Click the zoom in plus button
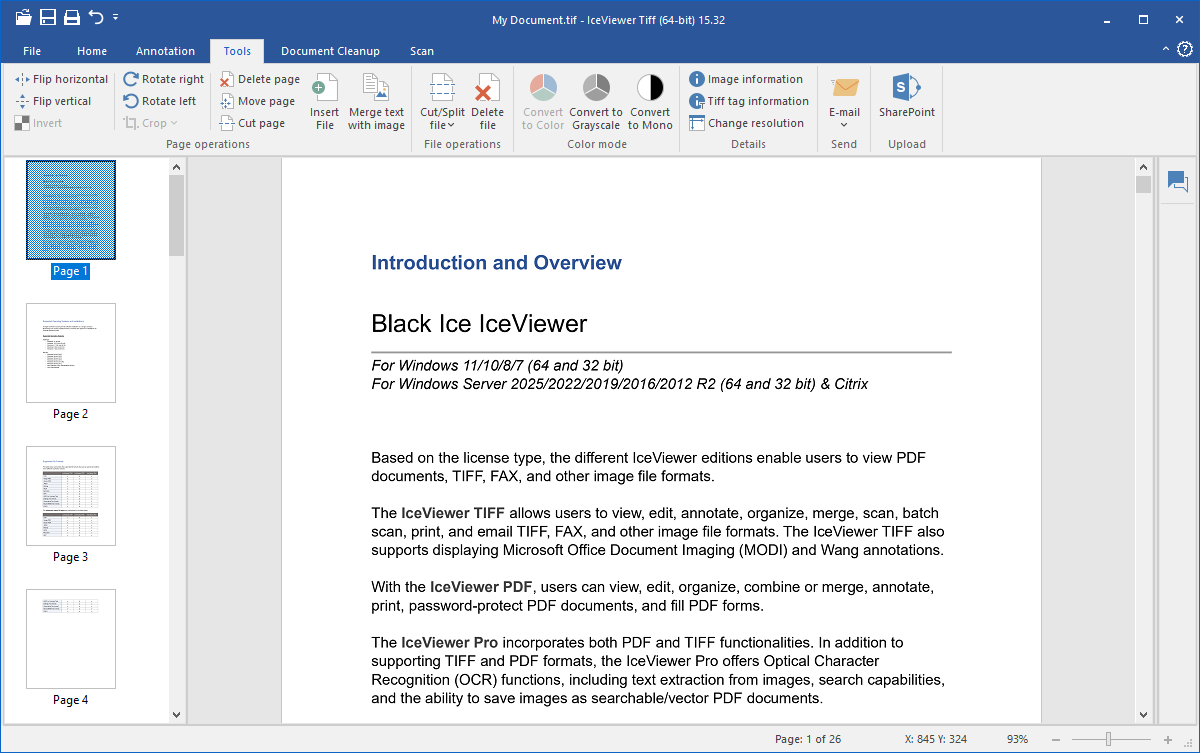The width and height of the screenshot is (1200, 753). [1167, 739]
